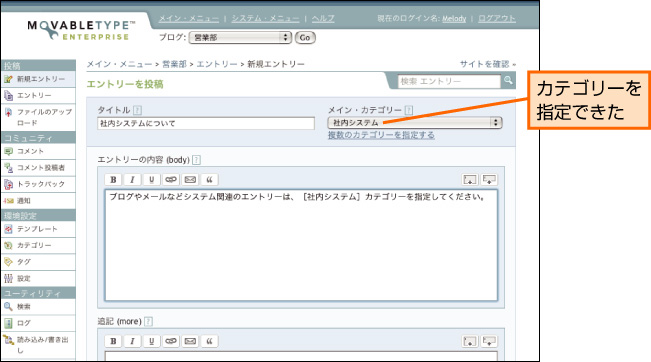The image size is (651, 362).
Task: Click the Underline button in body editor
Action: [x=152, y=179]
